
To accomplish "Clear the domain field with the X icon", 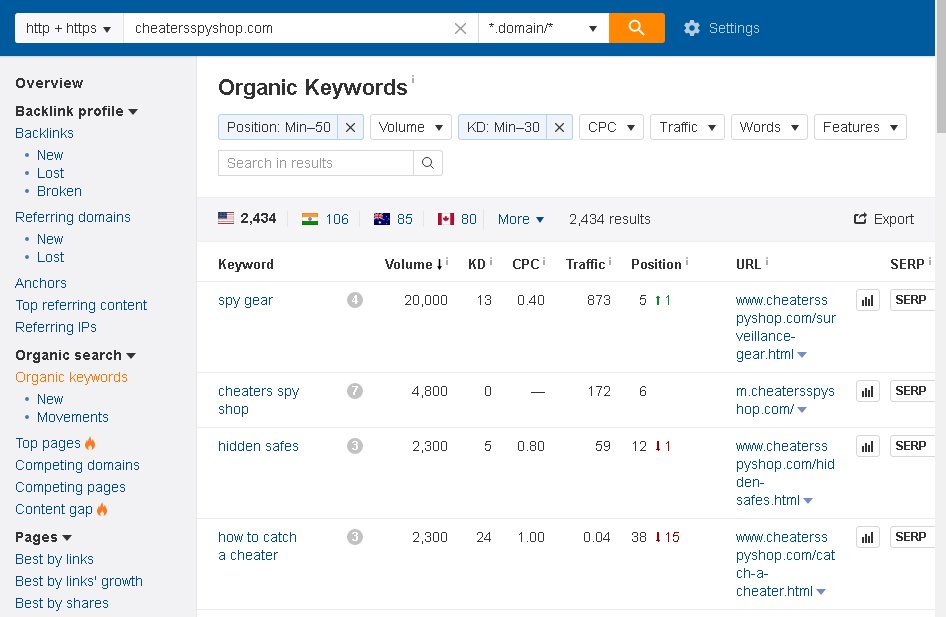I will click(460, 28).
